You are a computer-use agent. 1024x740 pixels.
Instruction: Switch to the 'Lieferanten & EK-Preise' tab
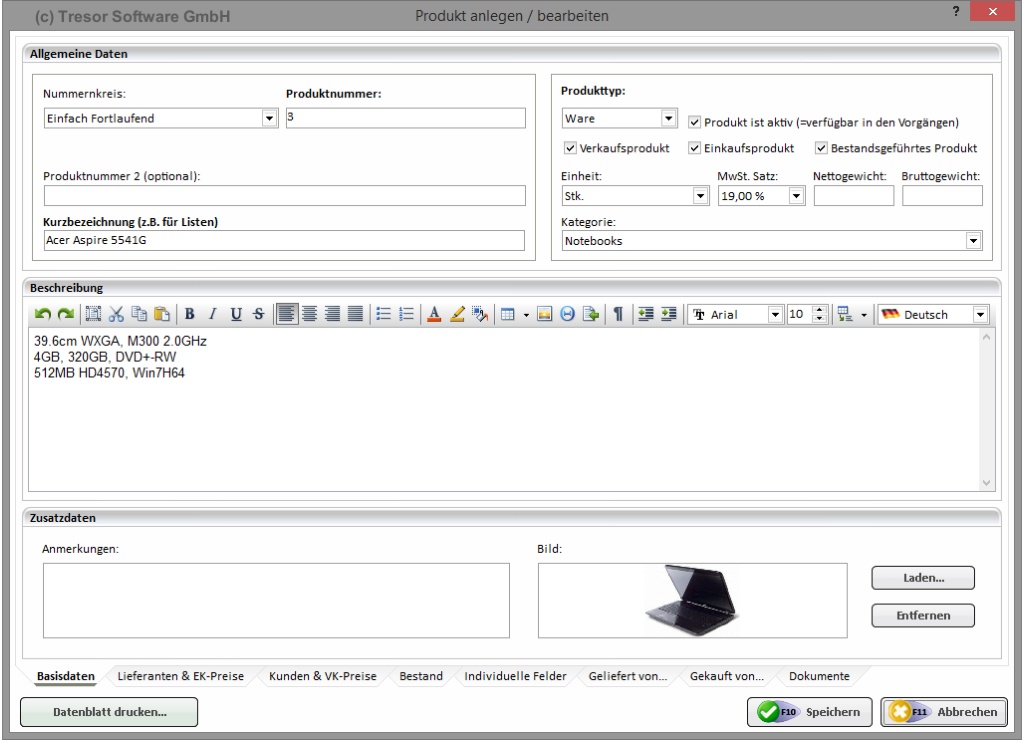(180, 676)
